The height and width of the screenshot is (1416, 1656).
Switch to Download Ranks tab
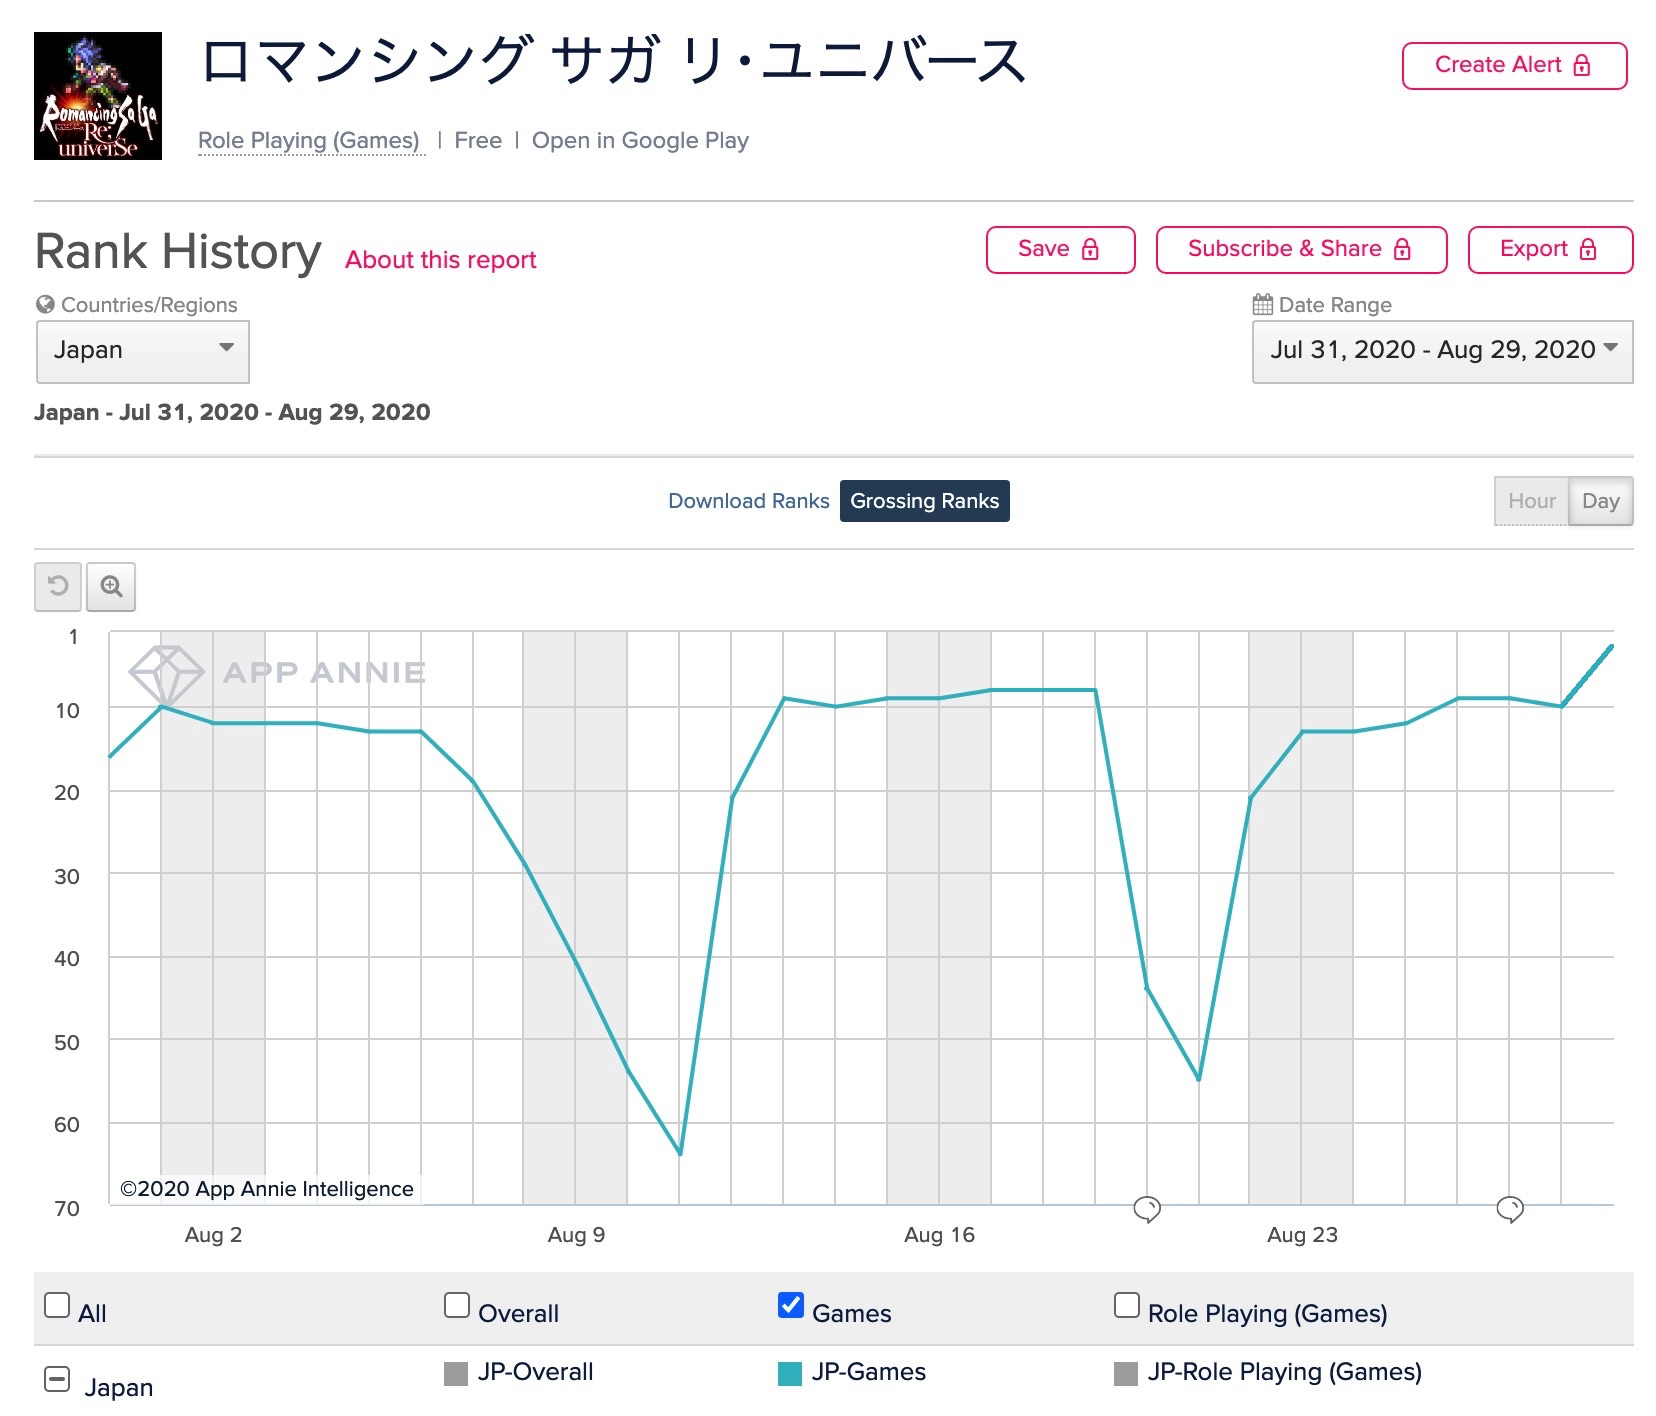click(748, 501)
